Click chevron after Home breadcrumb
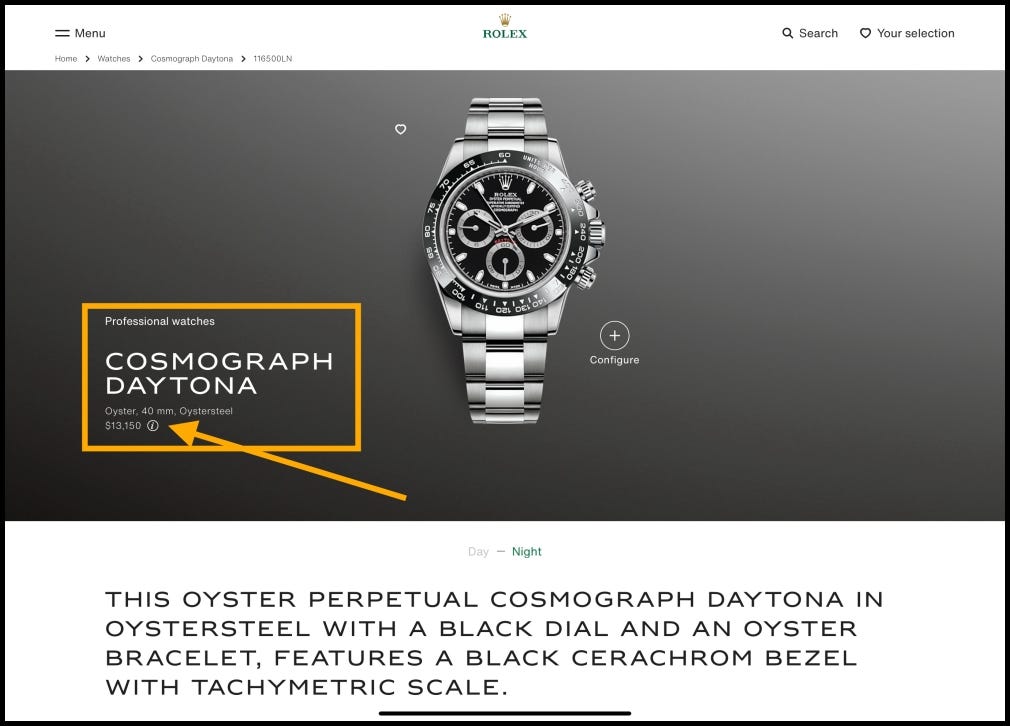1010x726 pixels. click(88, 59)
